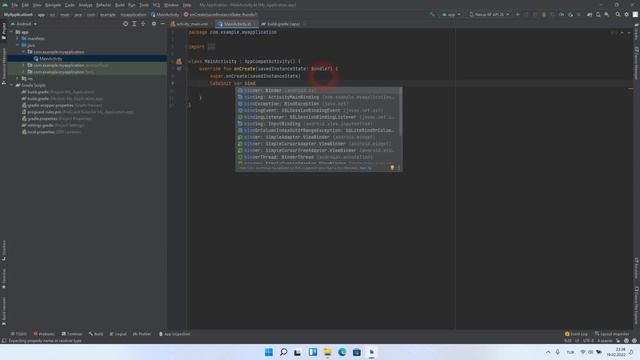
Task: Open the Problems tool window
Action: [44, 334]
